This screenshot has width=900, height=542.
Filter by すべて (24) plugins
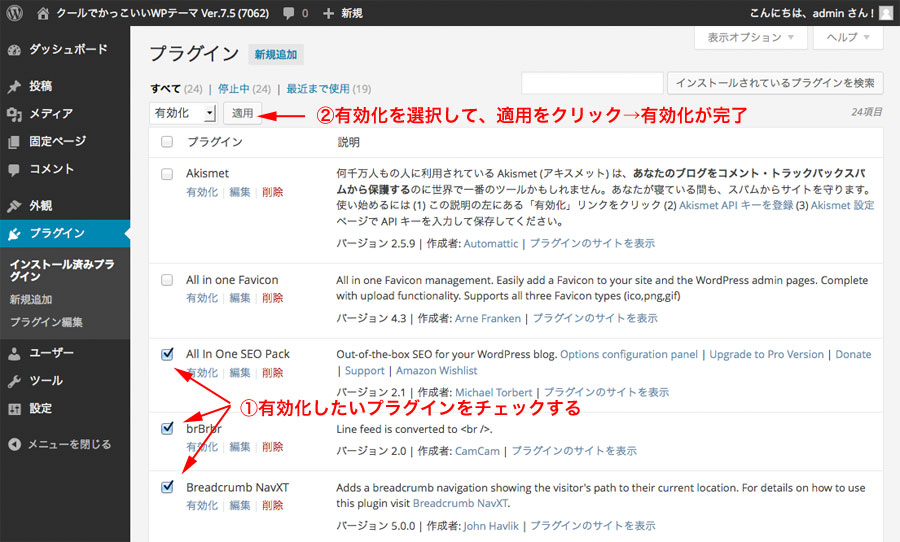point(176,89)
